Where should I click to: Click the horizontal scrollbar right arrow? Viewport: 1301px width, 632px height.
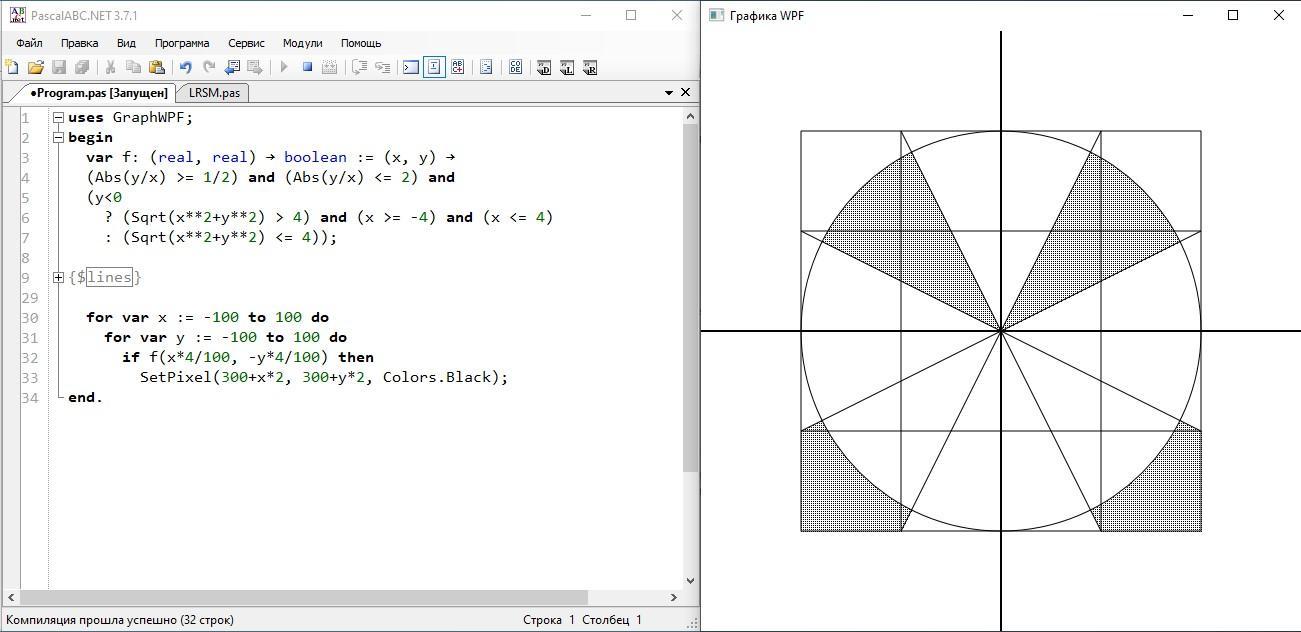click(674, 597)
